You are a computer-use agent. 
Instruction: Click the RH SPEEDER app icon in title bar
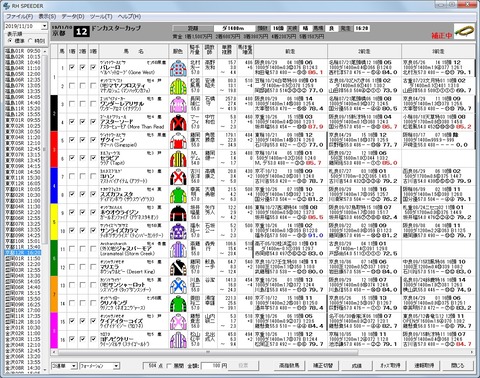tap(6, 6)
